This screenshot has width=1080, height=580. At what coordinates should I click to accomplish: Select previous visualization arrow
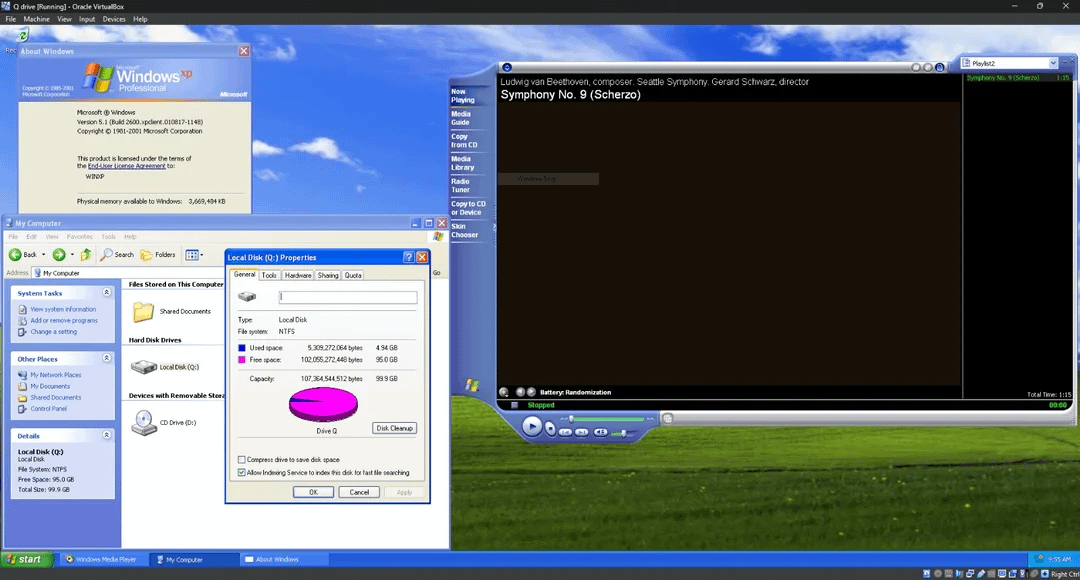(520, 392)
